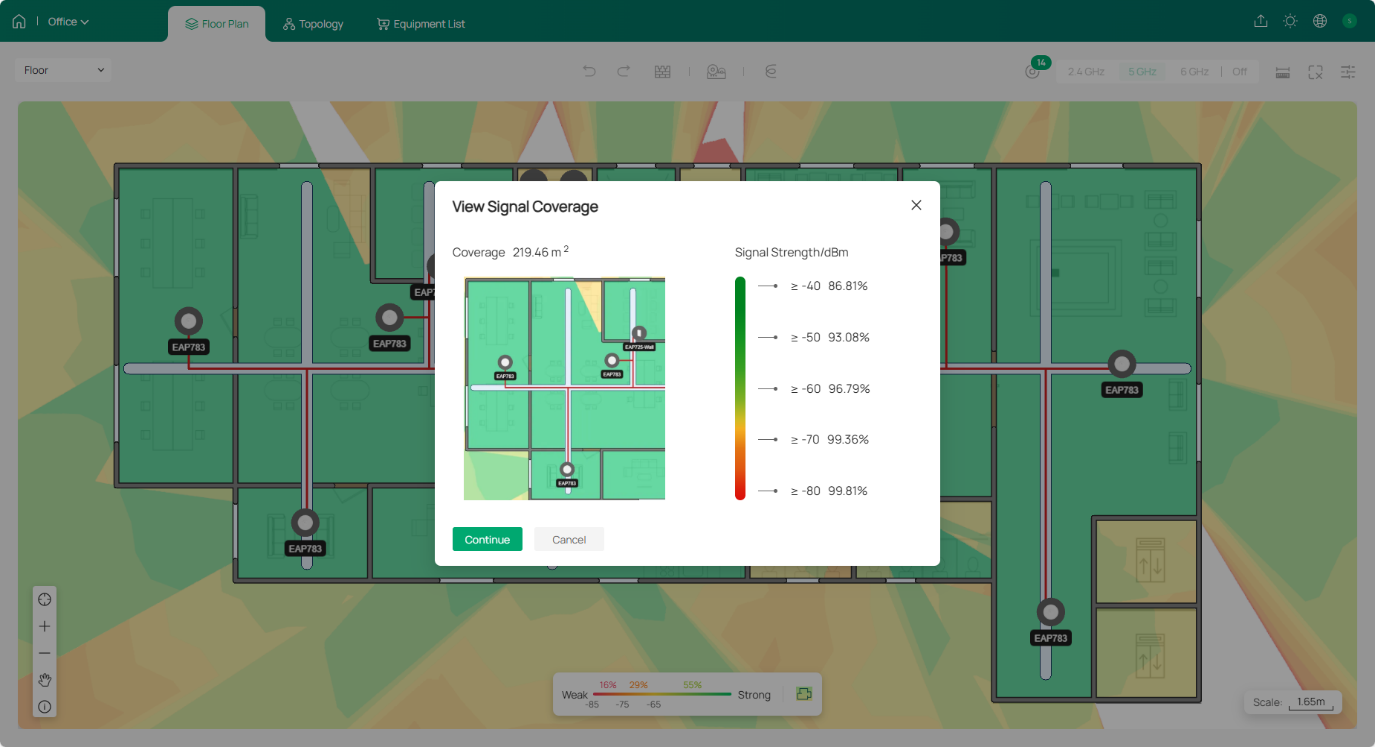The width and height of the screenshot is (1375, 747).
Task: Click the undo arrow in the toolbar
Action: (589, 71)
